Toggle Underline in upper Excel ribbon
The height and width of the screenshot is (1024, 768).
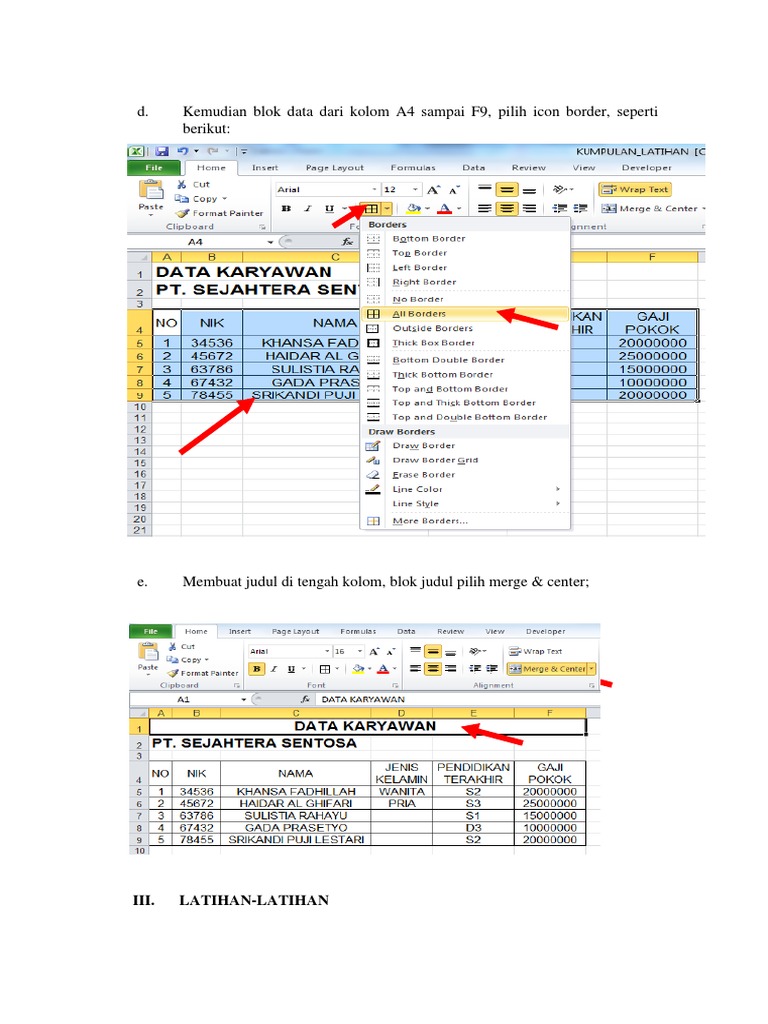click(x=329, y=208)
